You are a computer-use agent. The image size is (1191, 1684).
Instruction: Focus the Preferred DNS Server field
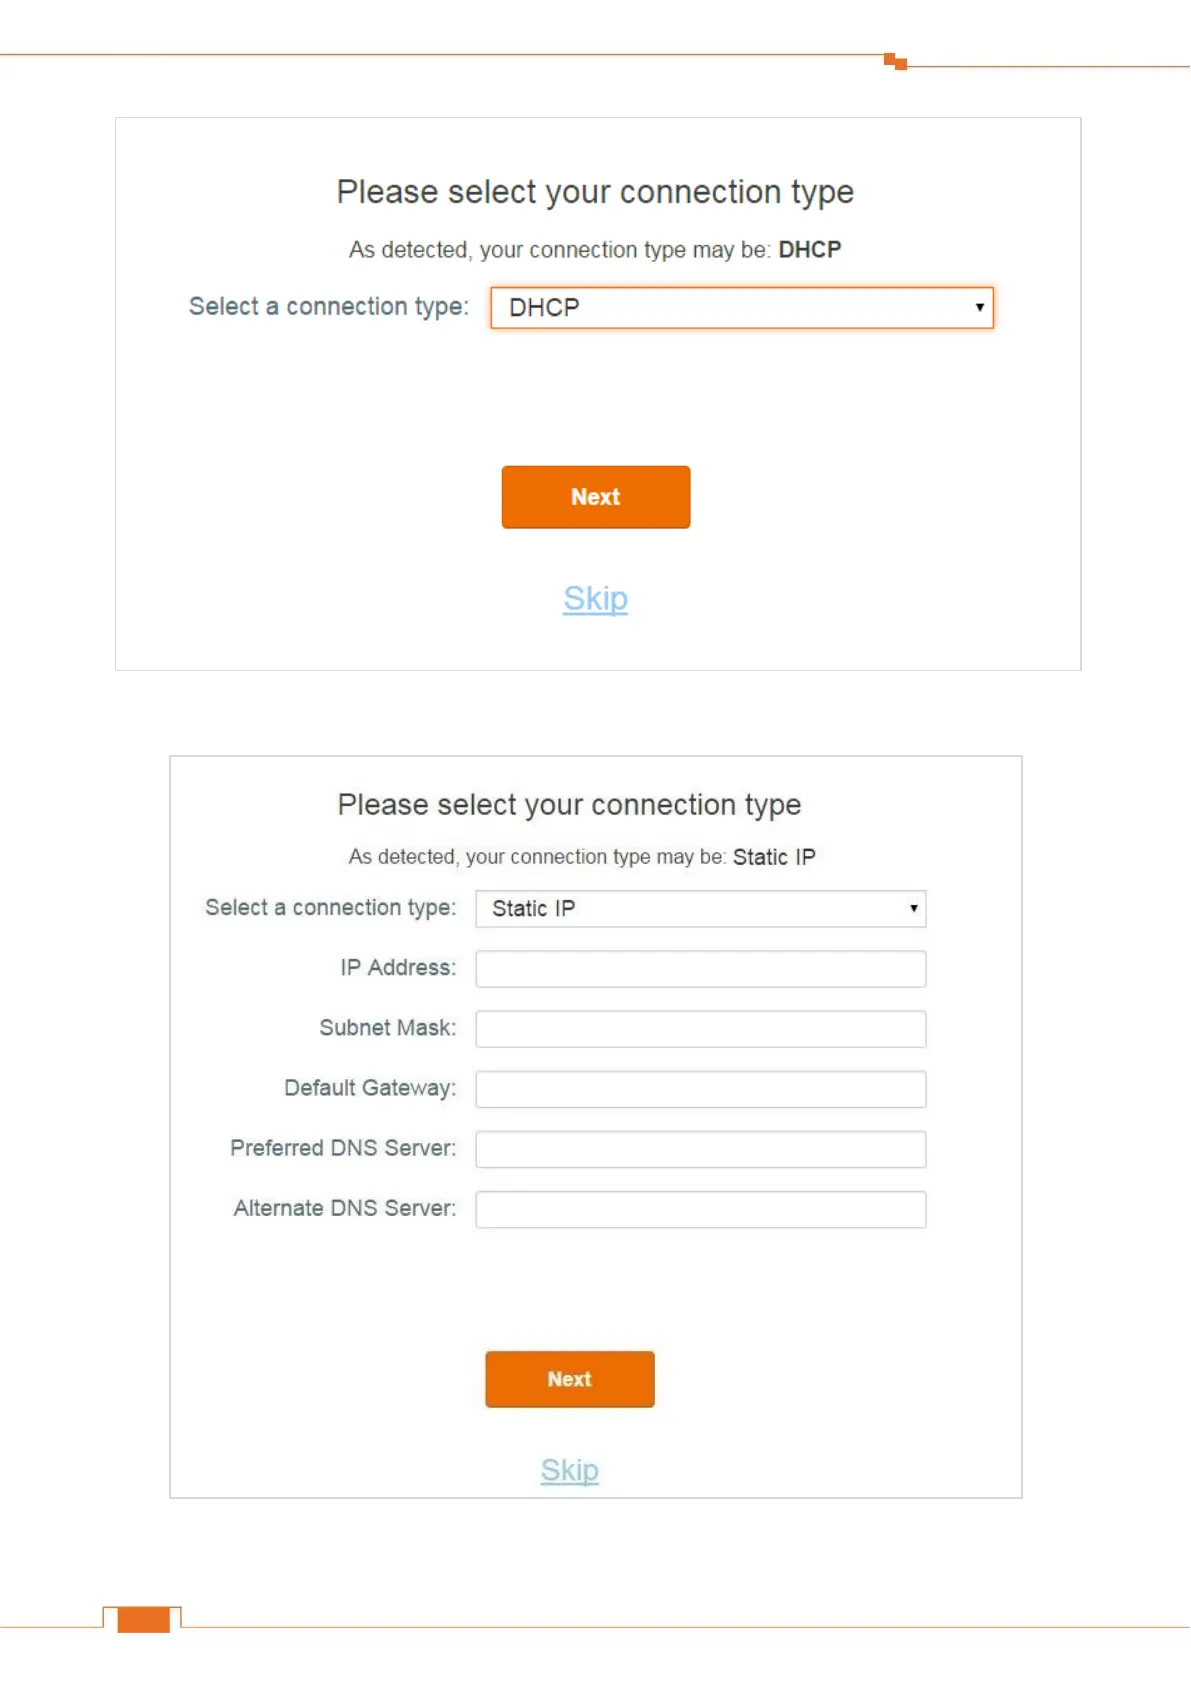click(x=700, y=1149)
